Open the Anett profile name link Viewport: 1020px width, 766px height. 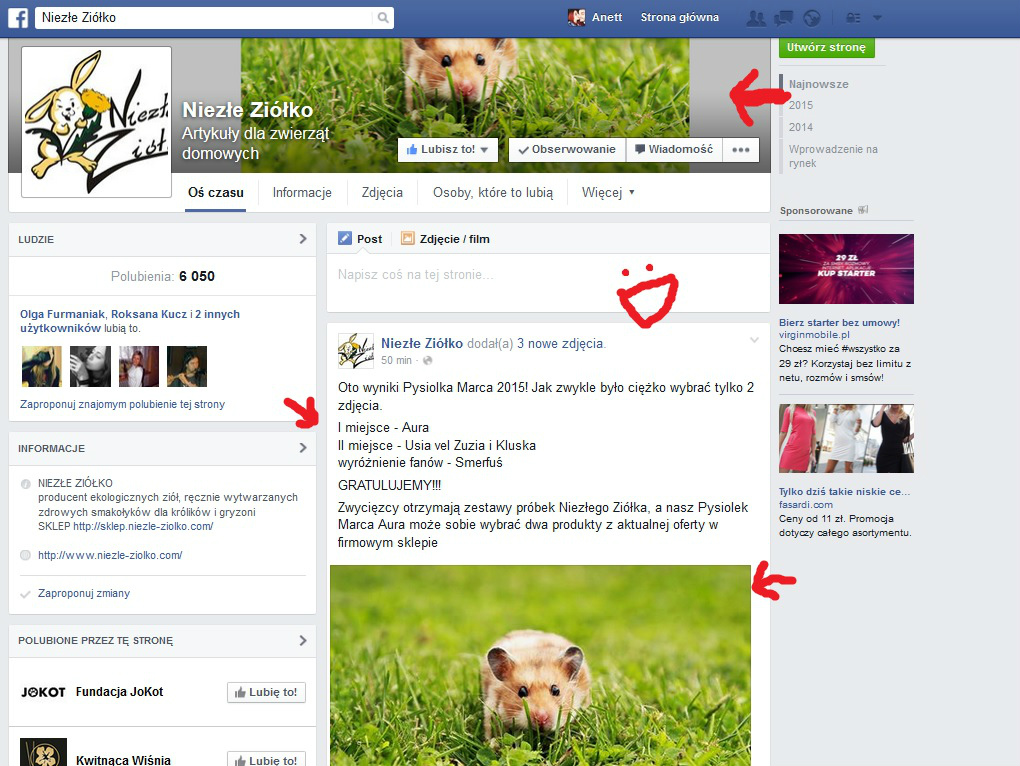coord(607,18)
